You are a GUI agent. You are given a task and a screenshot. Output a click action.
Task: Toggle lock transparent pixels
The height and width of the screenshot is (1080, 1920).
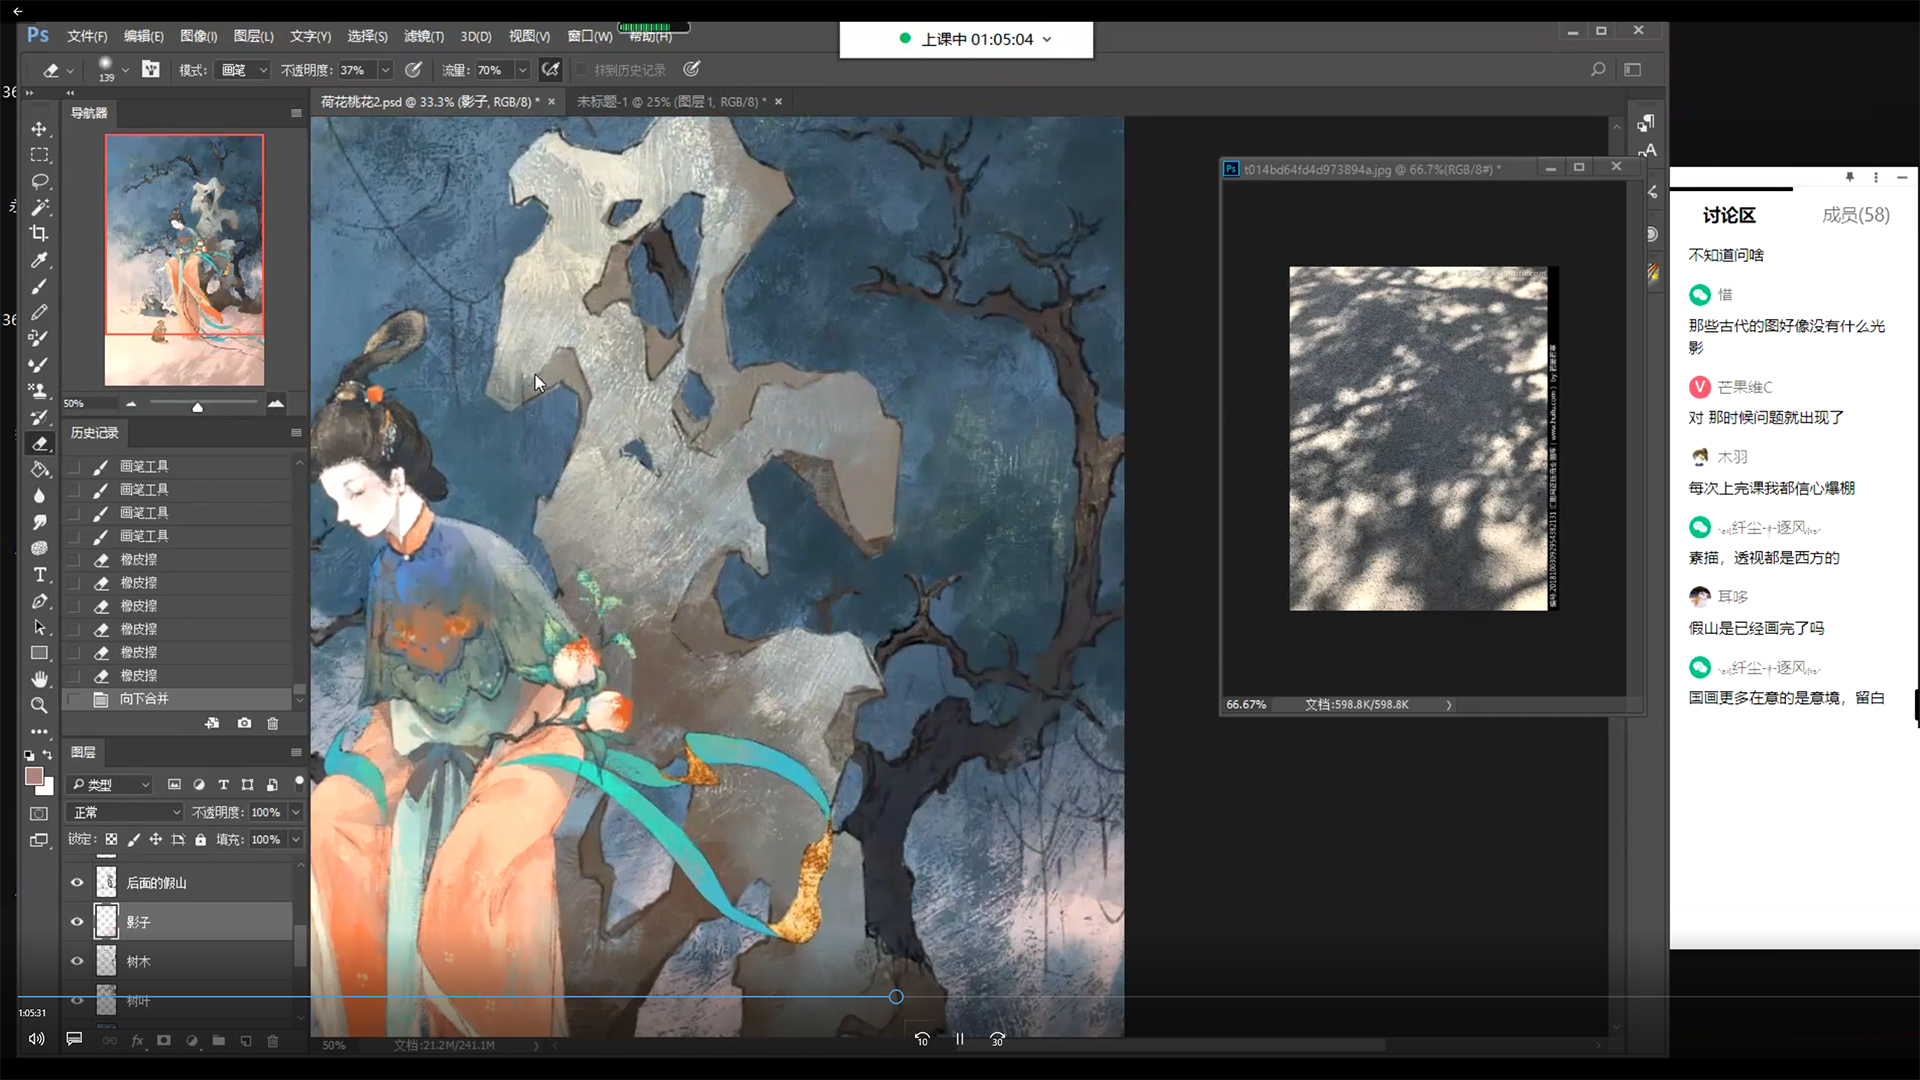click(x=111, y=840)
